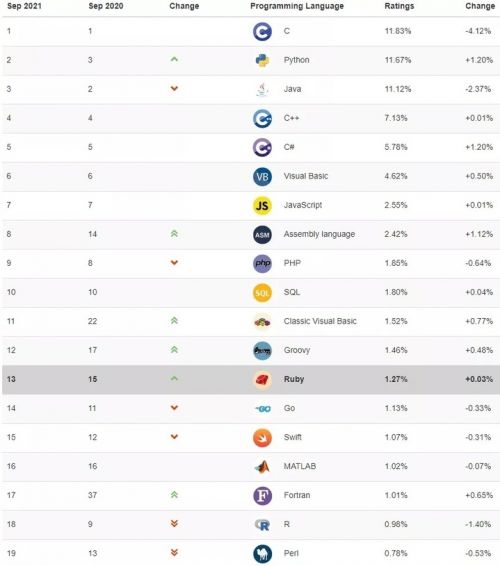Click the VB Visual Basic icon
The image size is (500, 566).
click(262, 177)
